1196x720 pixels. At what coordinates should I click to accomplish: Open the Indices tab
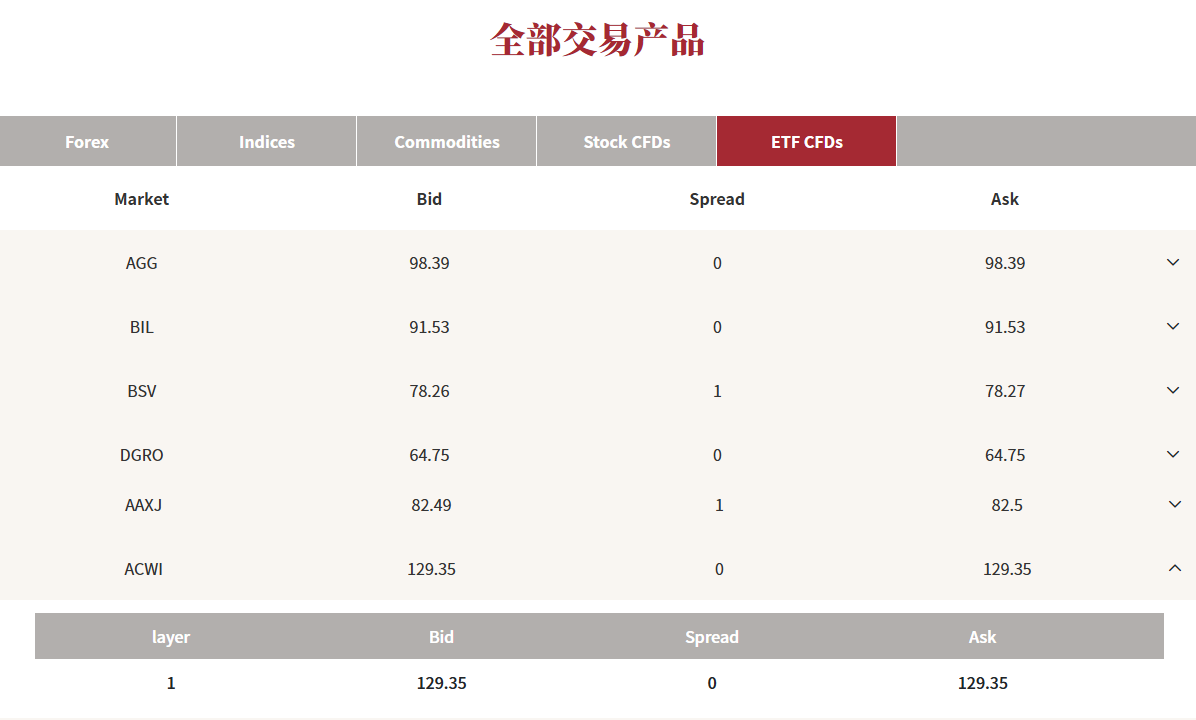point(266,141)
